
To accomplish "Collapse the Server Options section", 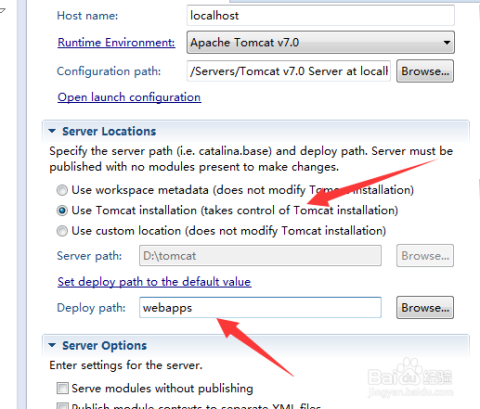I will pyautogui.click(x=52, y=345).
